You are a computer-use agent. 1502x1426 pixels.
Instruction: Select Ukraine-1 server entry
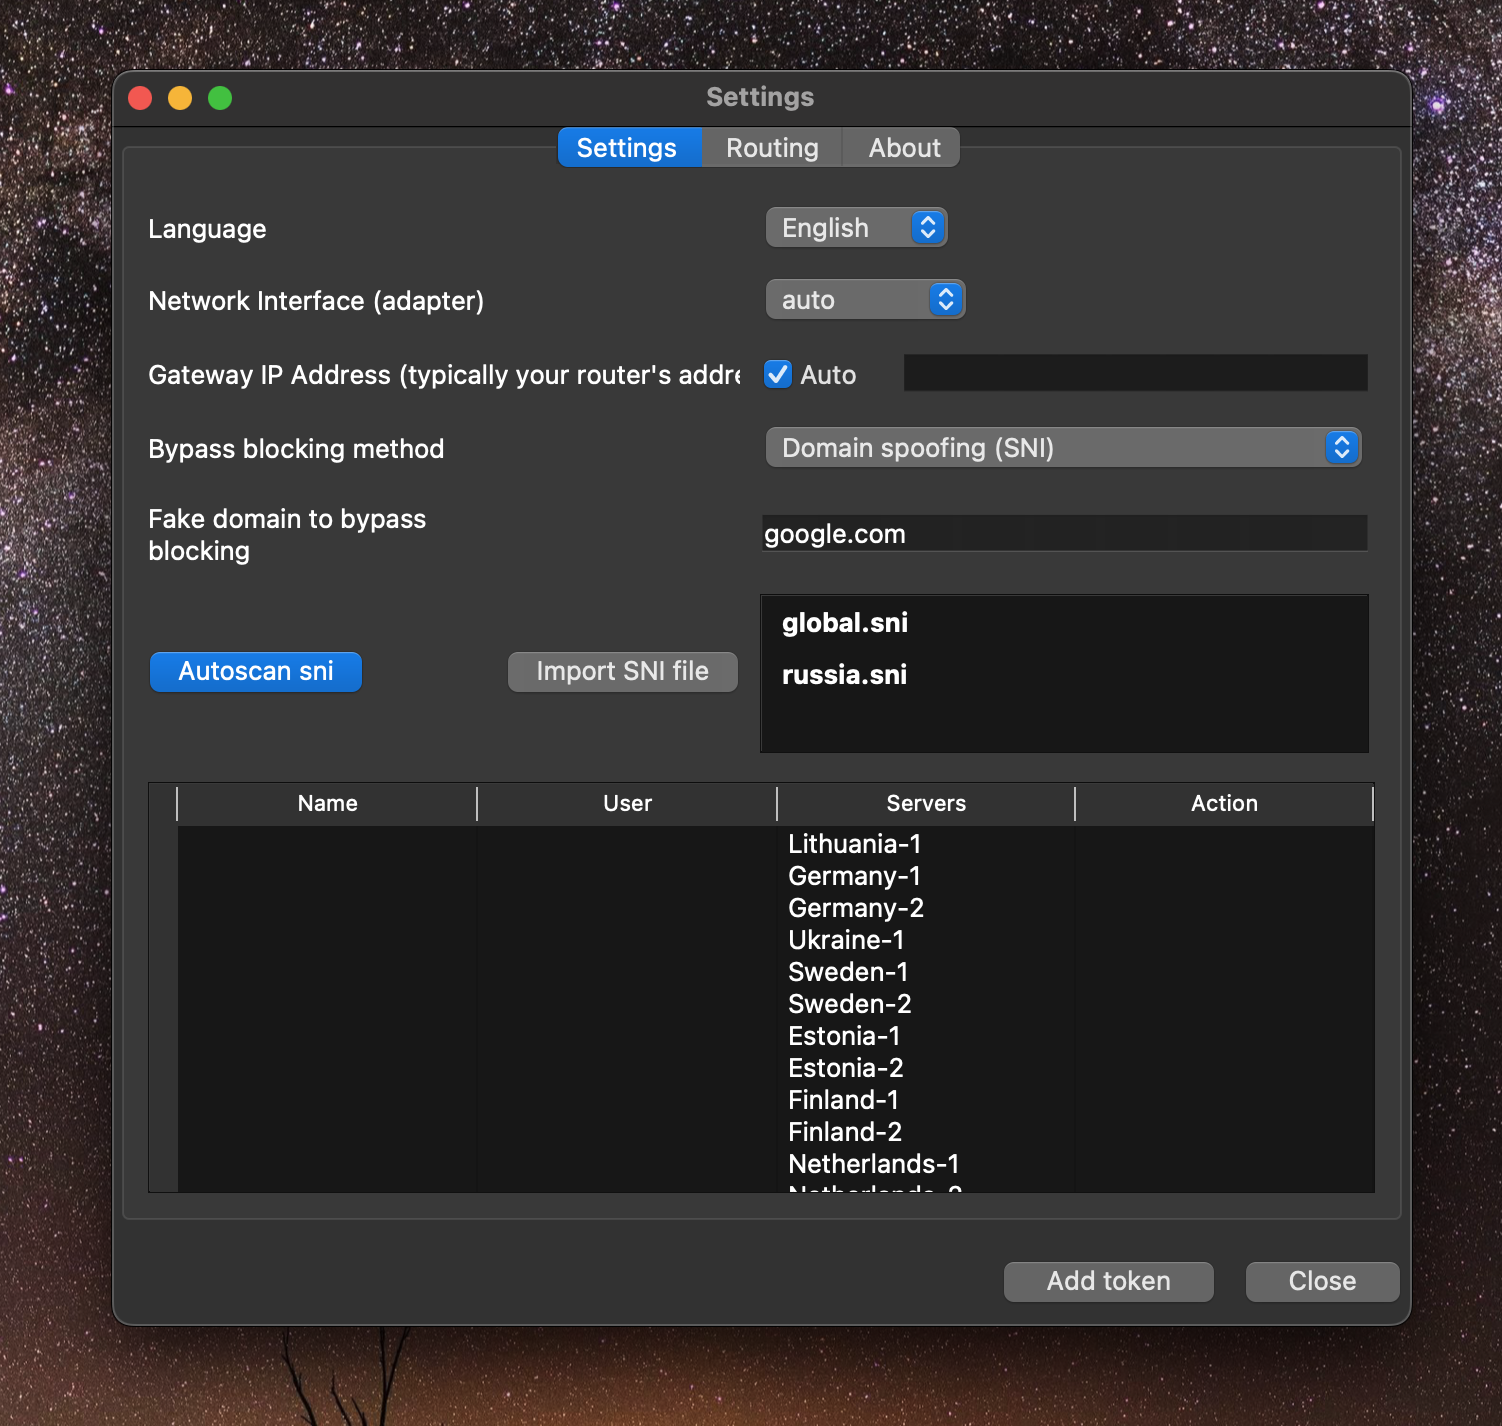point(846,940)
